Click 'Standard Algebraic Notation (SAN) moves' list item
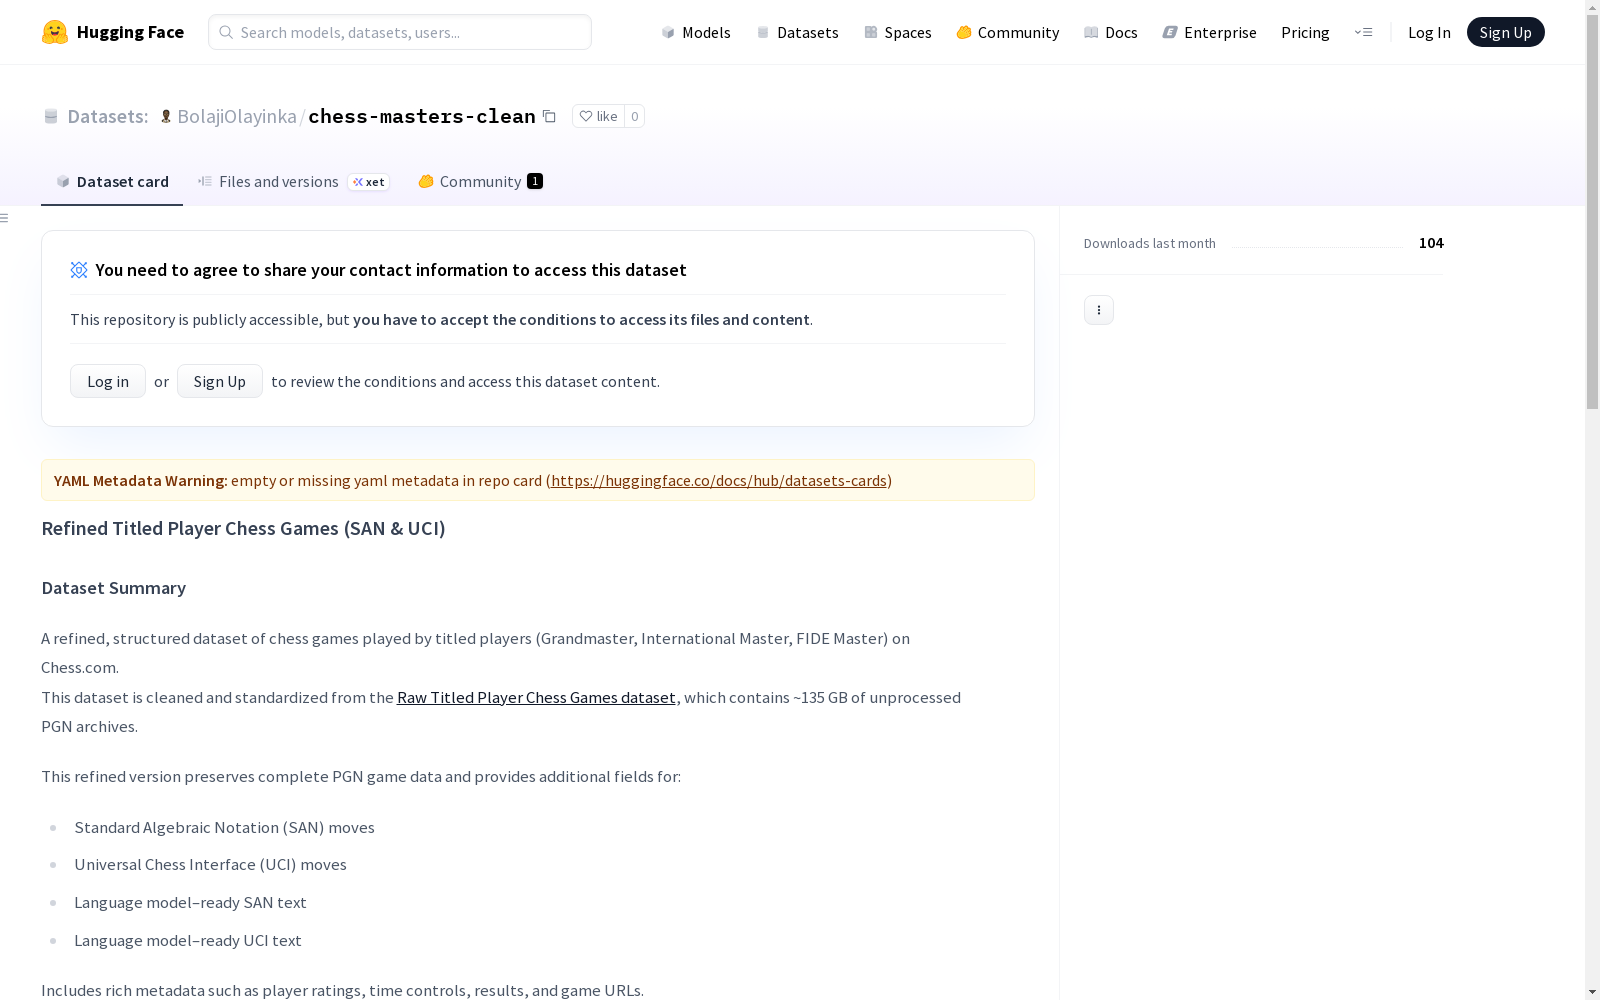 tap(224, 827)
